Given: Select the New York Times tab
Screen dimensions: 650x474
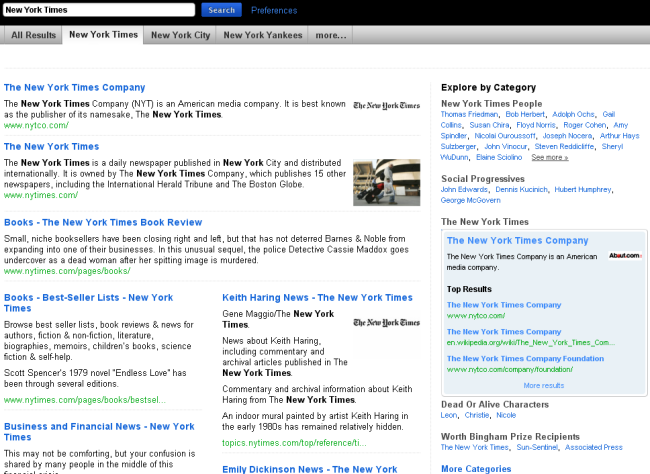Looking at the screenshot, I should [103, 35].
